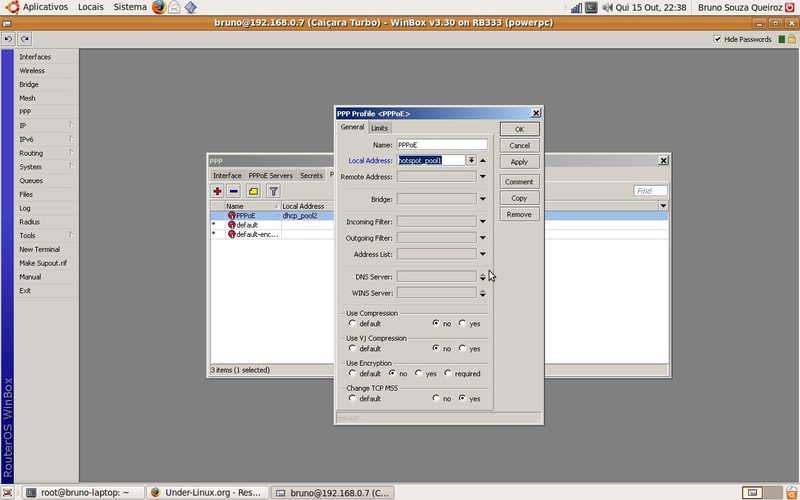Select Change TCP MSS no radio
The width and height of the screenshot is (800, 500).
point(436,398)
